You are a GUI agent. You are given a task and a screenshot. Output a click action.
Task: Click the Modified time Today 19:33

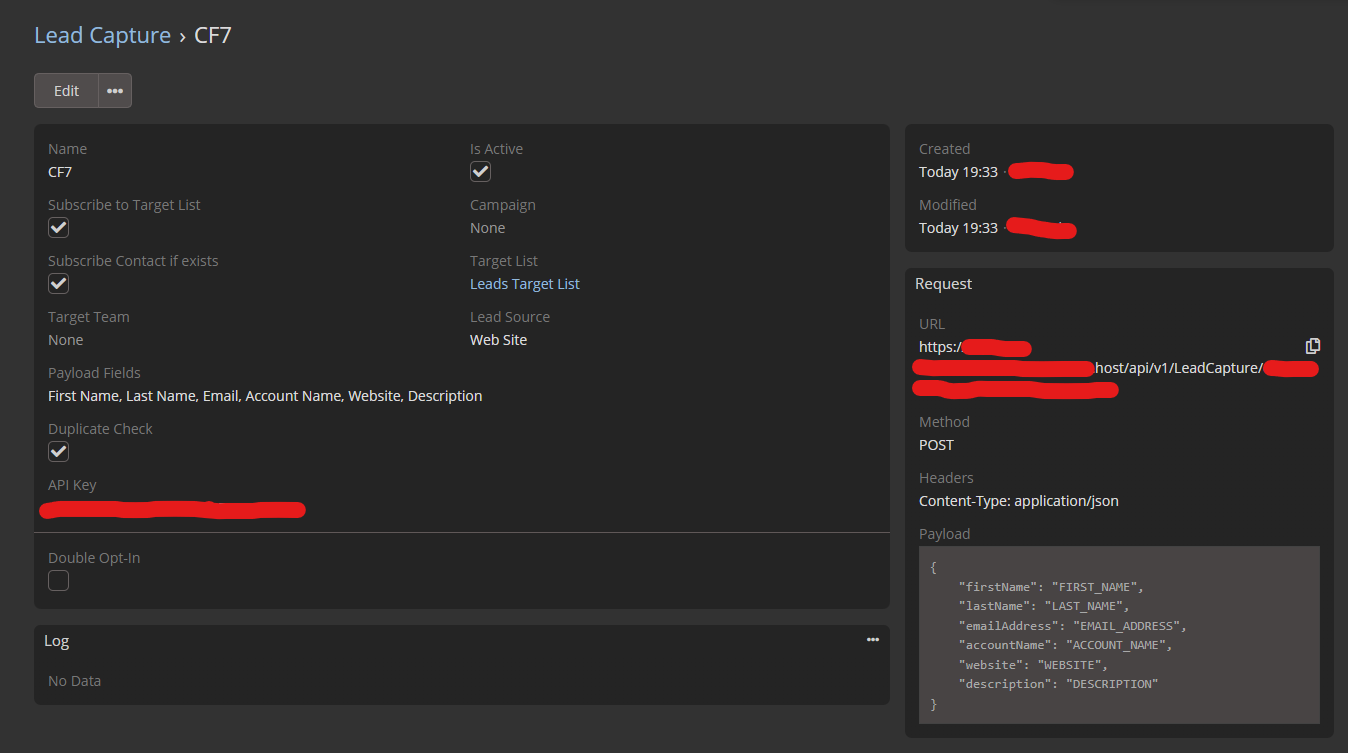click(x=958, y=228)
